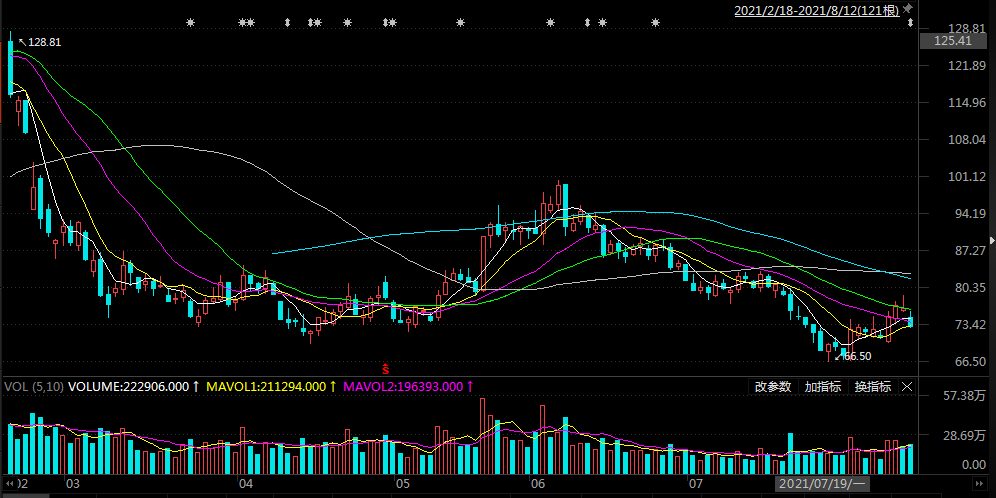Select the tallest red volume bar
996x498 pixels.
[483, 436]
